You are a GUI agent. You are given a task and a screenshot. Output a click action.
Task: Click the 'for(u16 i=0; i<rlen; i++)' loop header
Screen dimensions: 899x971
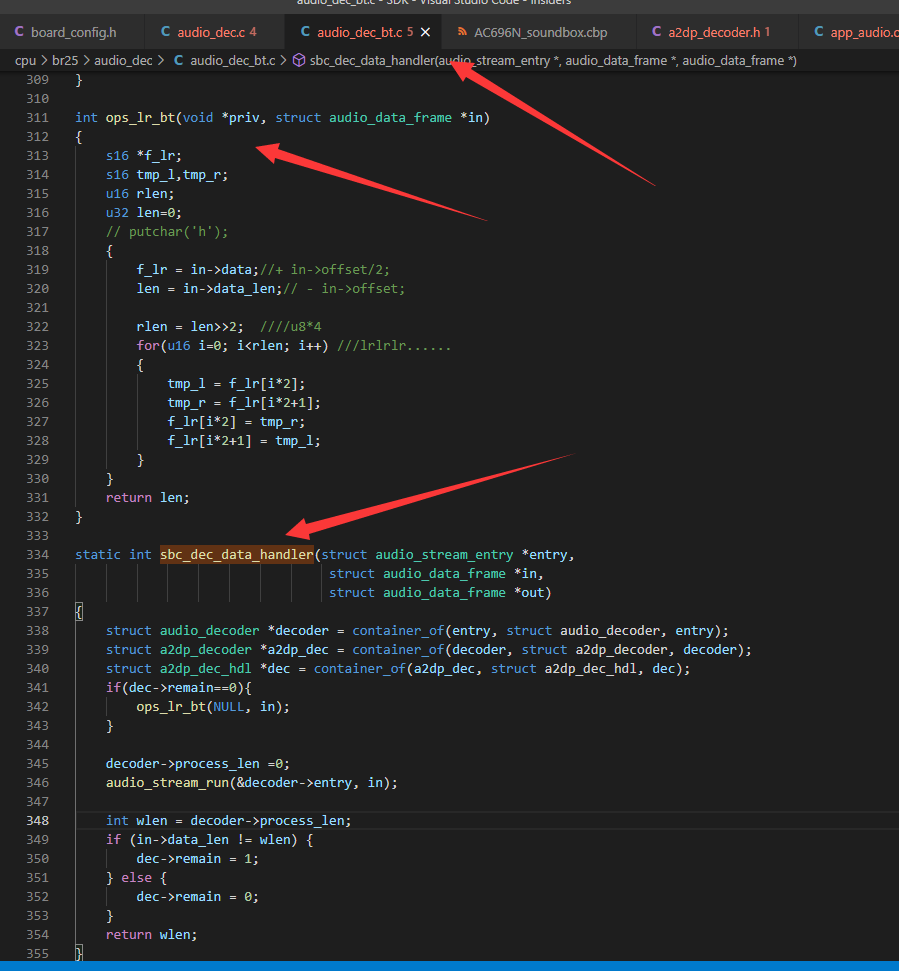pyautogui.click(x=232, y=346)
